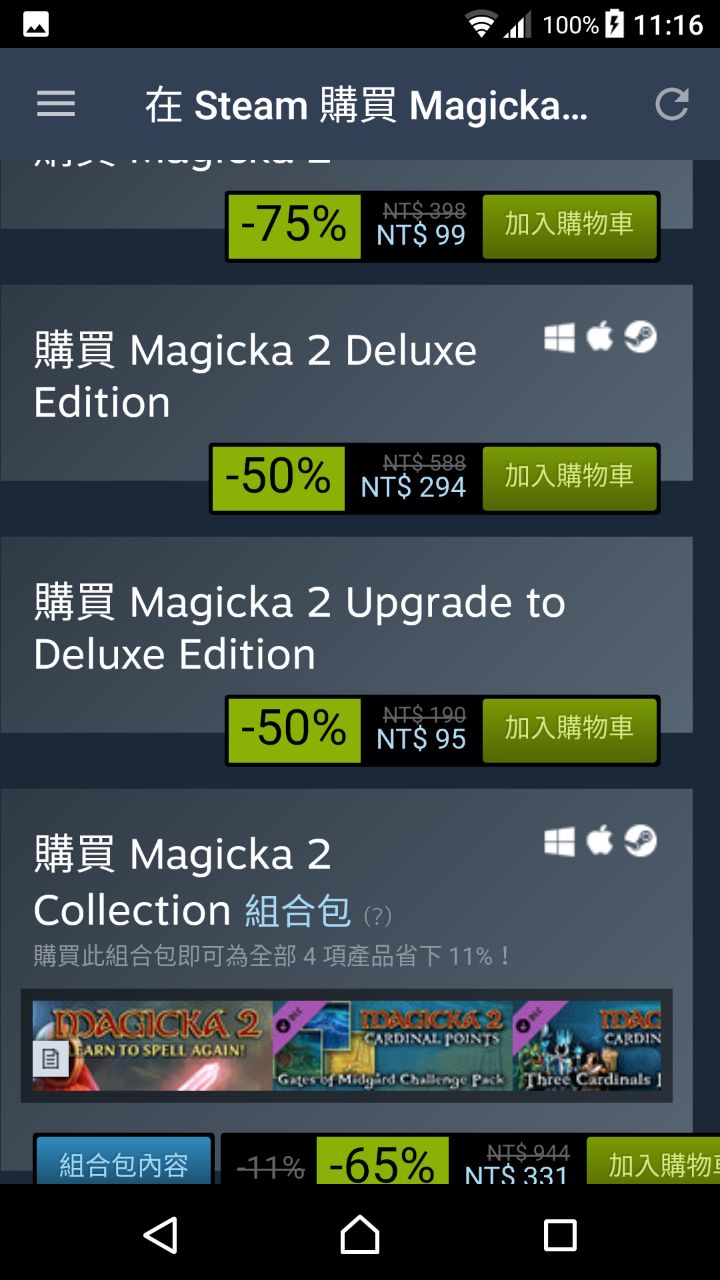
Task: Add Upgrade to Deluxe Edition to cart
Action: [x=569, y=730]
